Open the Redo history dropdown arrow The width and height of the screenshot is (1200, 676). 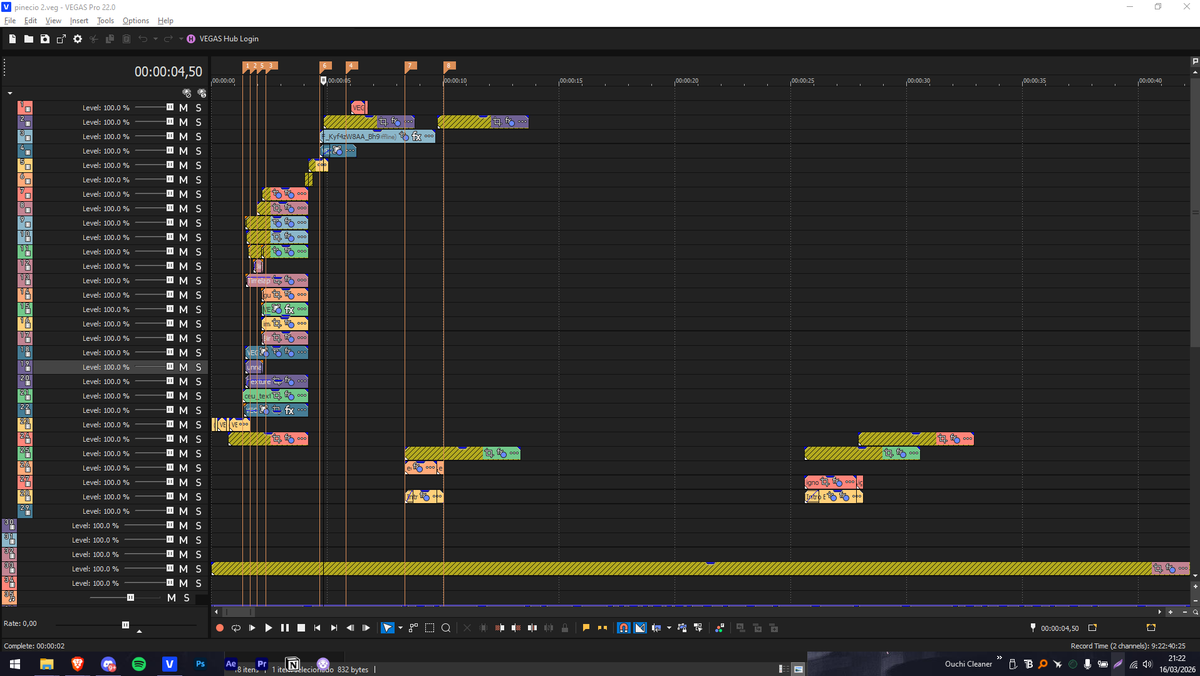click(180, 39)
